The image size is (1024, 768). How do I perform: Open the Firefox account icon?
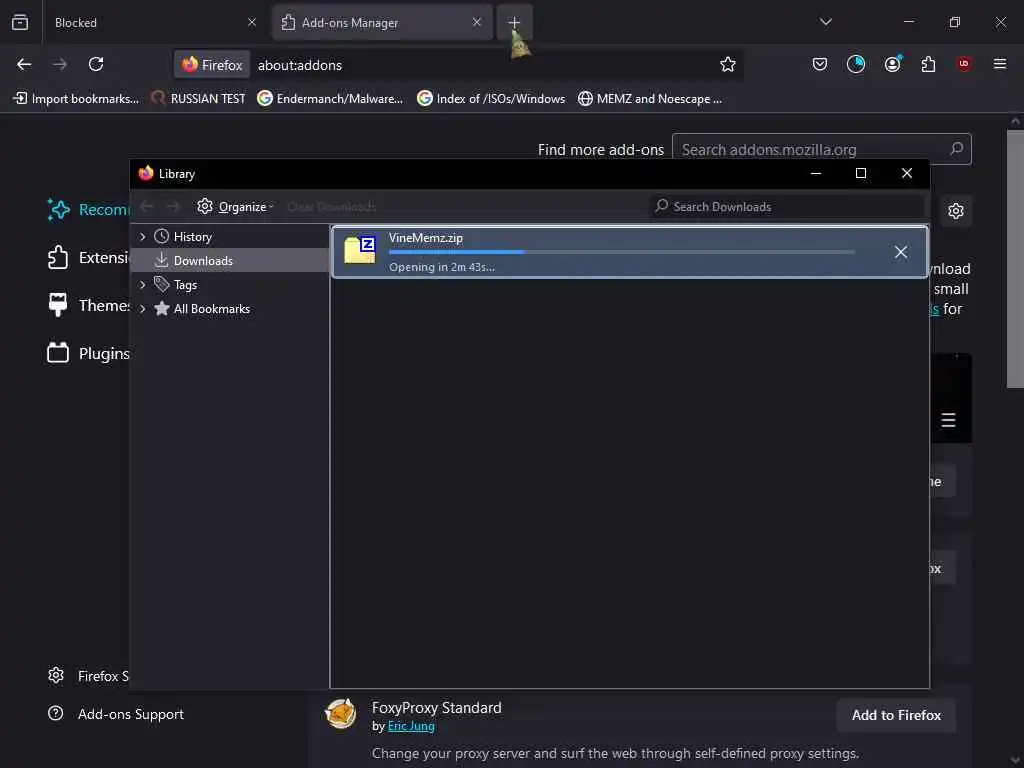(892, 64)
